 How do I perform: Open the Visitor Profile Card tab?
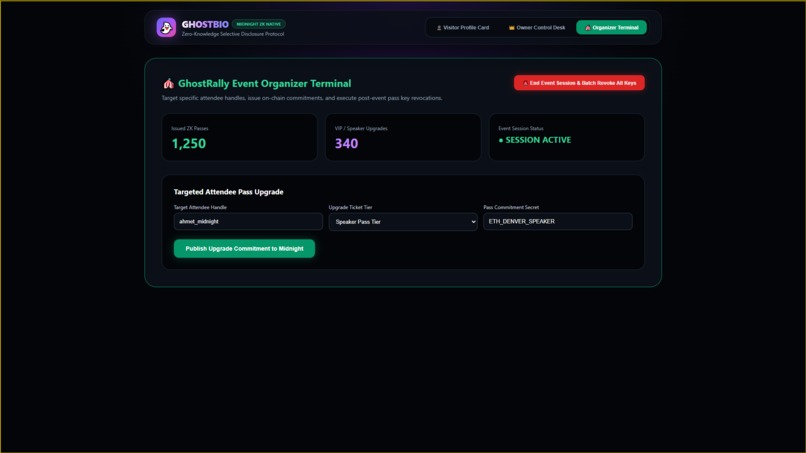[x=463, y=27]
